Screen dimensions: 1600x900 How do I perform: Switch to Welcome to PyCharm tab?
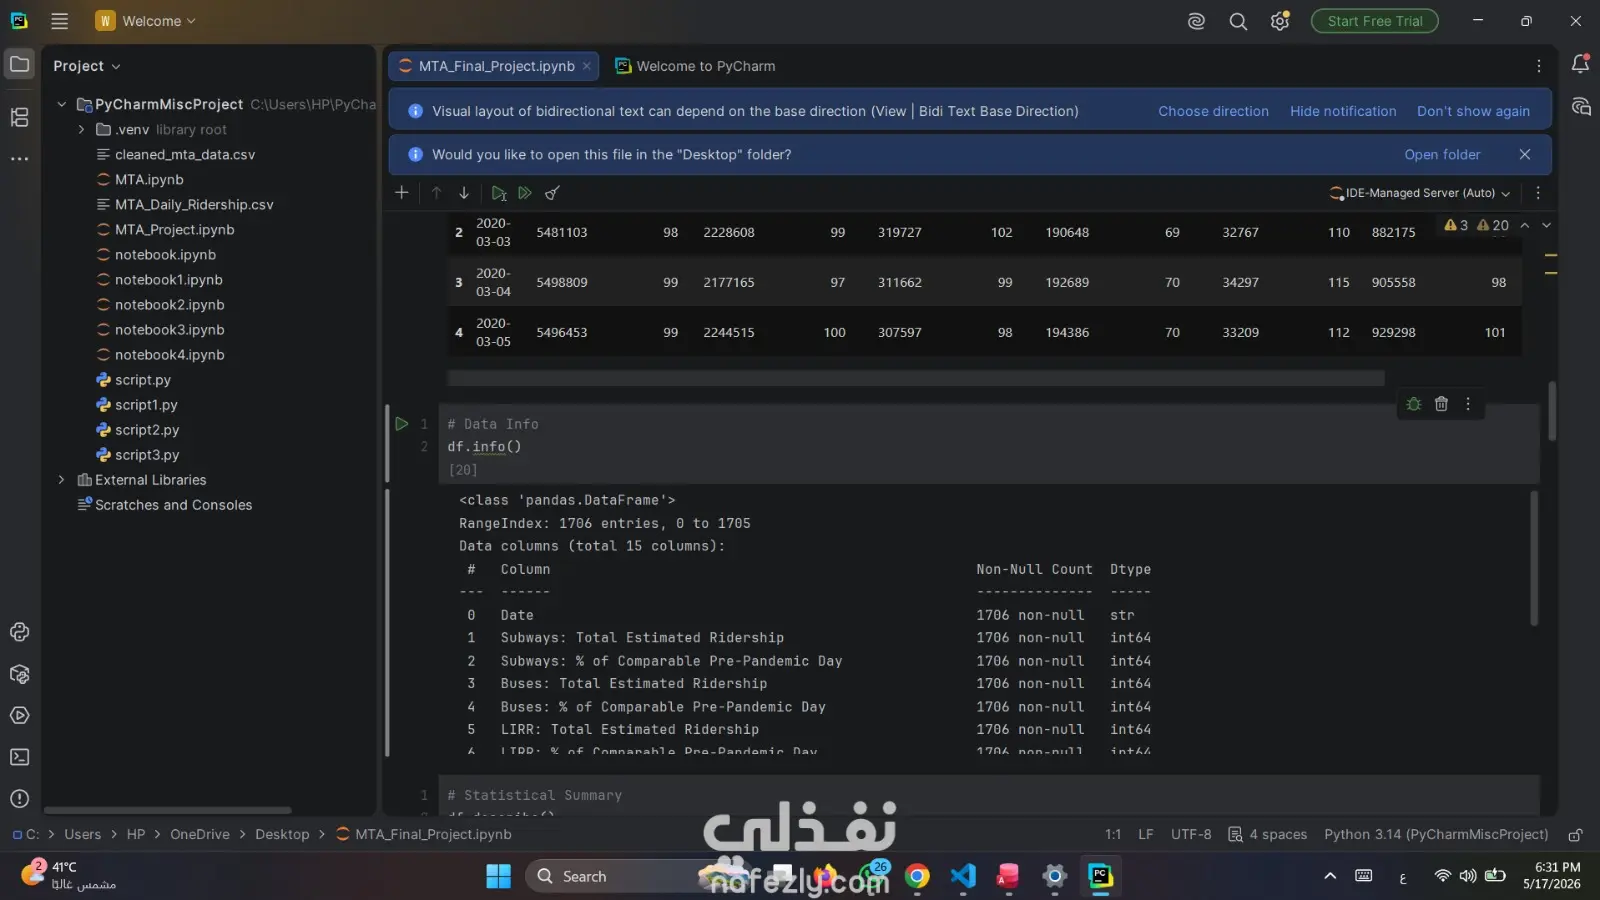[695, 66]
